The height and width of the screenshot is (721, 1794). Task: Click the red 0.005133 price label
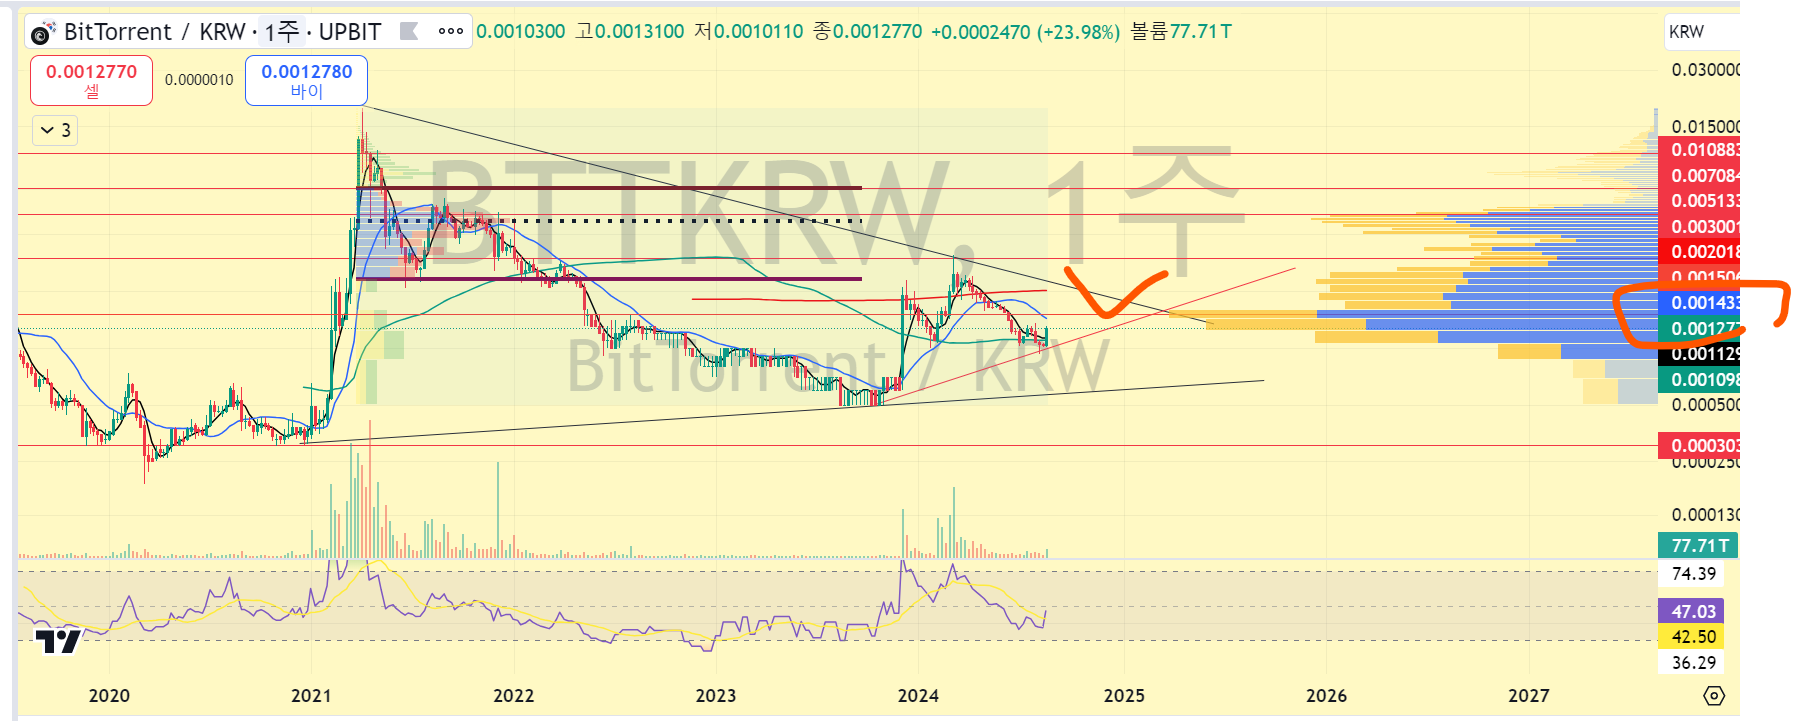click(1699, 201)
